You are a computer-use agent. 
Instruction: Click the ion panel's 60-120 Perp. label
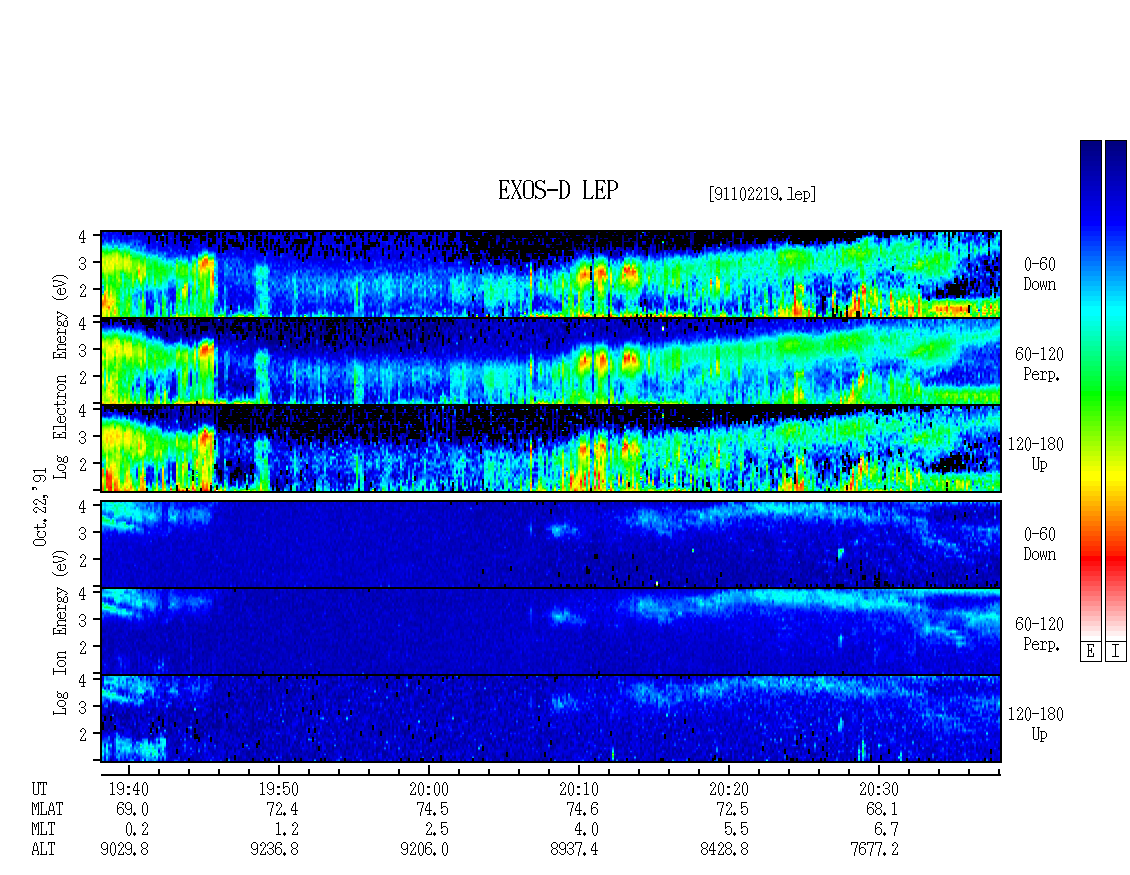(1039, 634)
